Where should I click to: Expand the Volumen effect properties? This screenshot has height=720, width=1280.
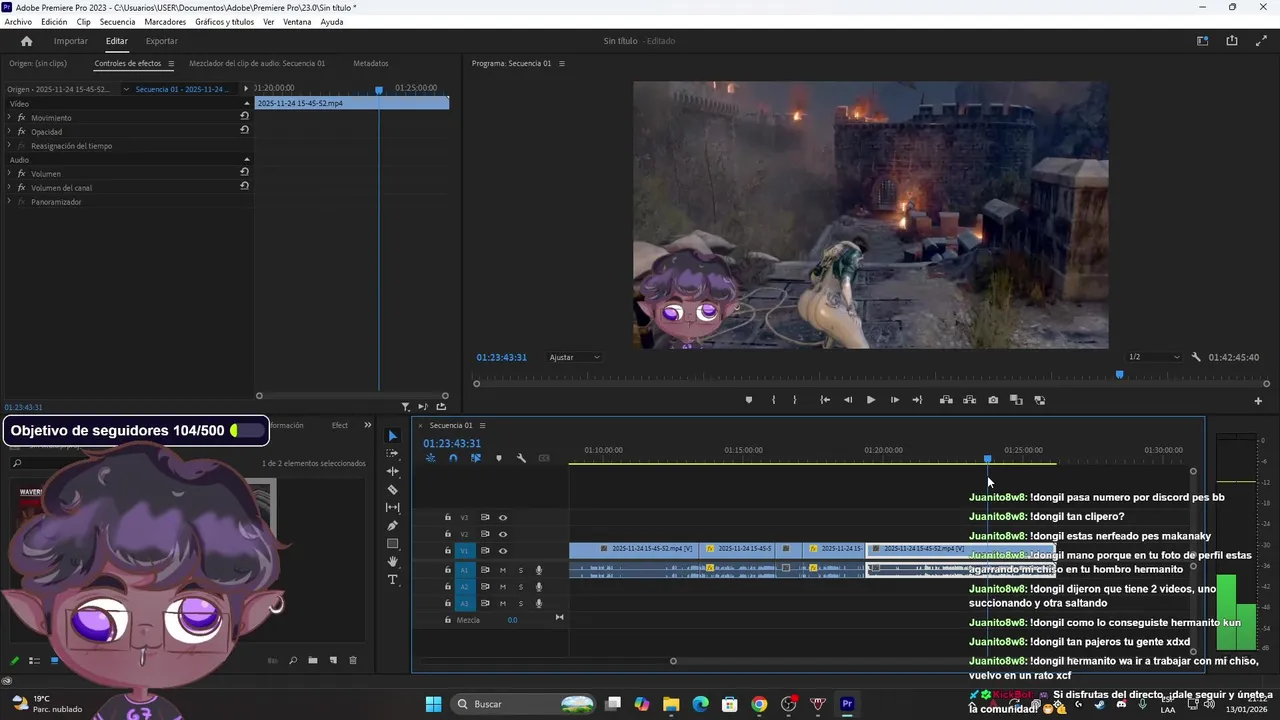point(9,173)
